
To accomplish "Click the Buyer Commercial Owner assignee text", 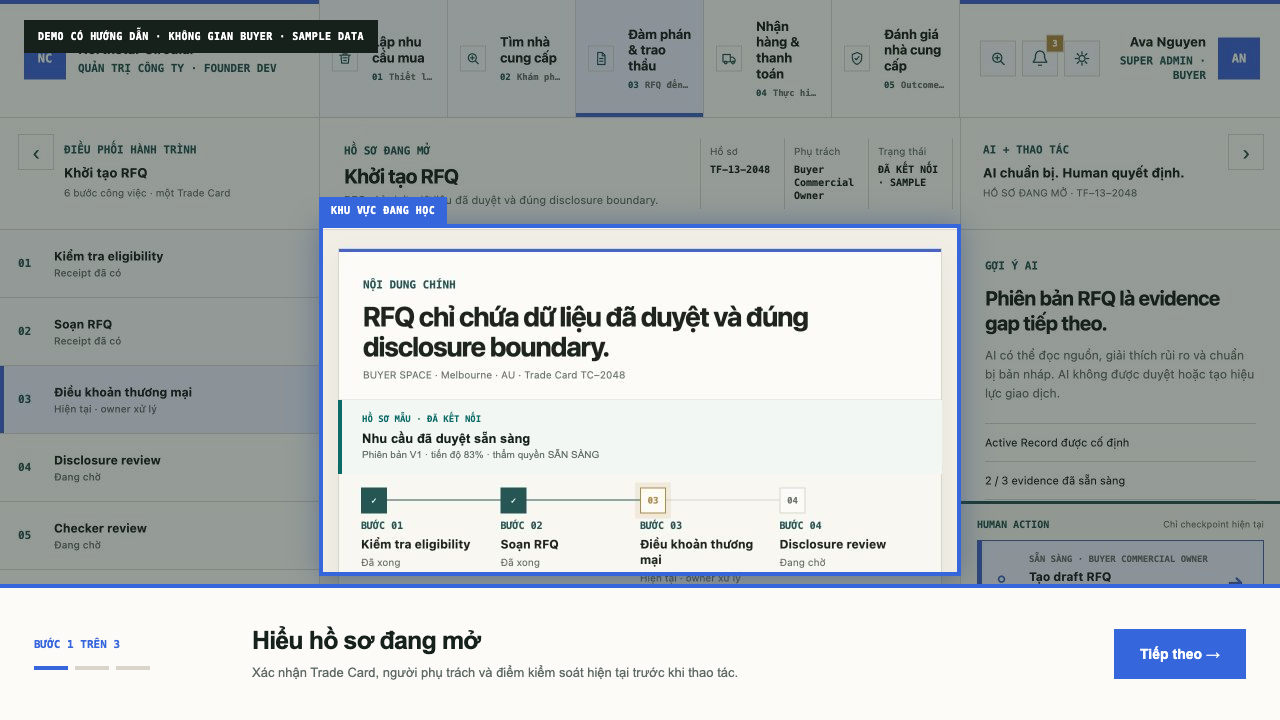I will [824, 183].
